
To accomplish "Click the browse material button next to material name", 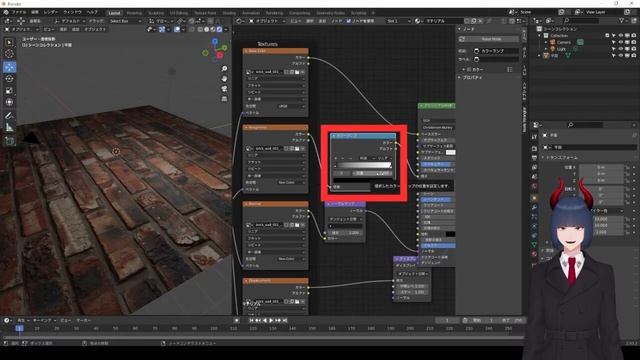I will [x=418, y=21].
